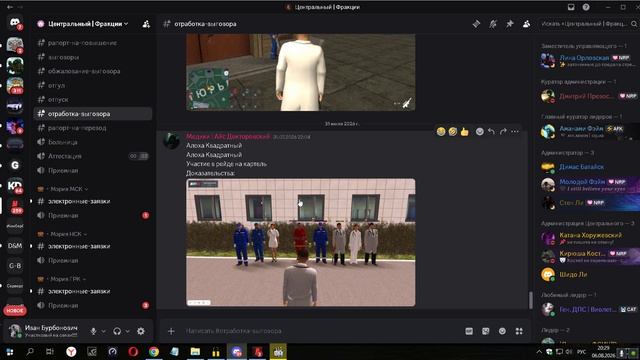This screenshot has width=640, height=360.
Task: Open the server with the G letter icon
Action: click(15, 165)
